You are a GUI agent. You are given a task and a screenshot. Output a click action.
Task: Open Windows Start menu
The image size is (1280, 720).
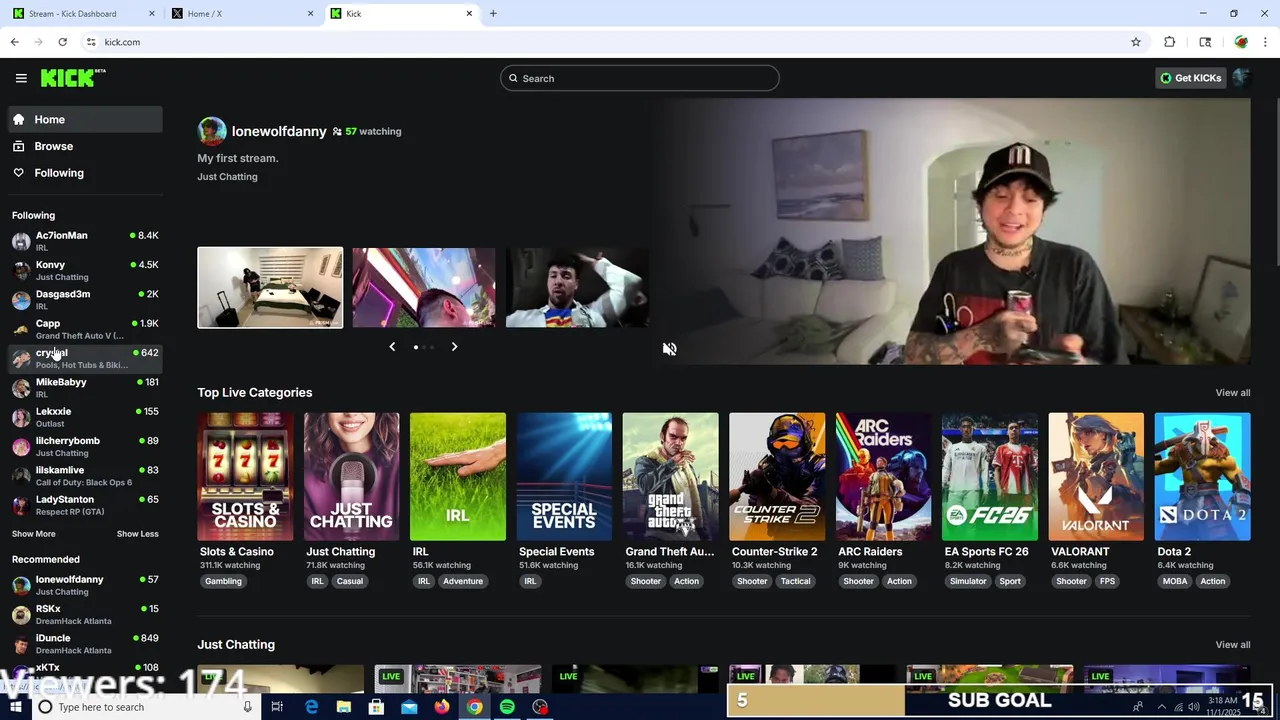click(x=15, y=707)
